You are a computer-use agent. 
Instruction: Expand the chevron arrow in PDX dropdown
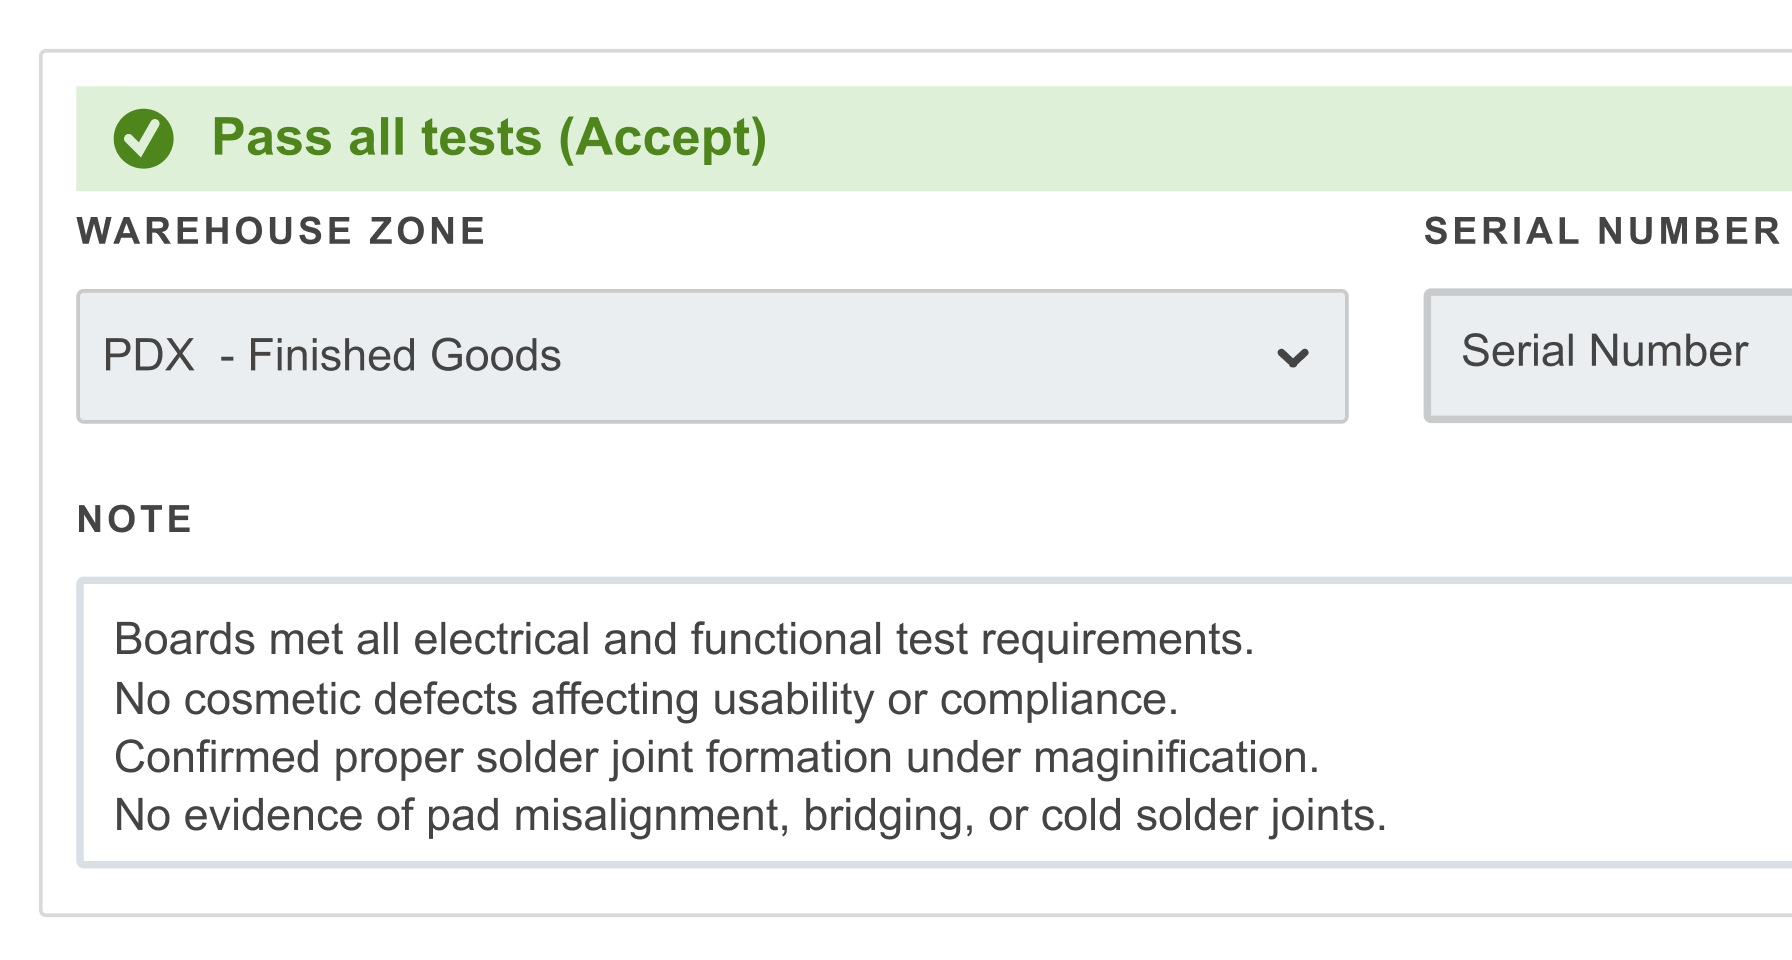(1293, 357)
